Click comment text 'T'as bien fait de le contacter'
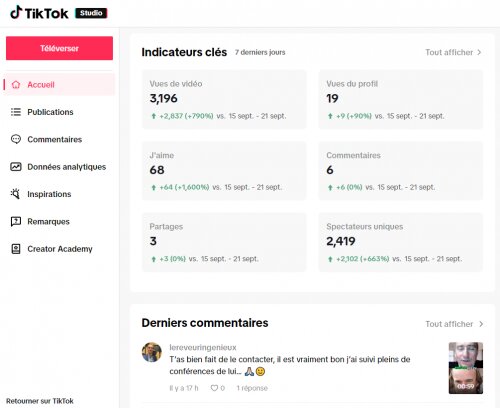Image resolution: width=500 pixels, height=408 pixels. 221,359
